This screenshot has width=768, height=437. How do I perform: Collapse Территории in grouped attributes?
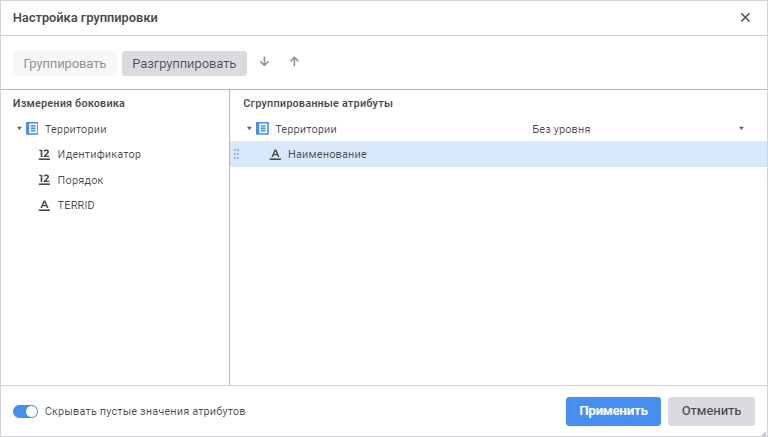pos(249,129)
